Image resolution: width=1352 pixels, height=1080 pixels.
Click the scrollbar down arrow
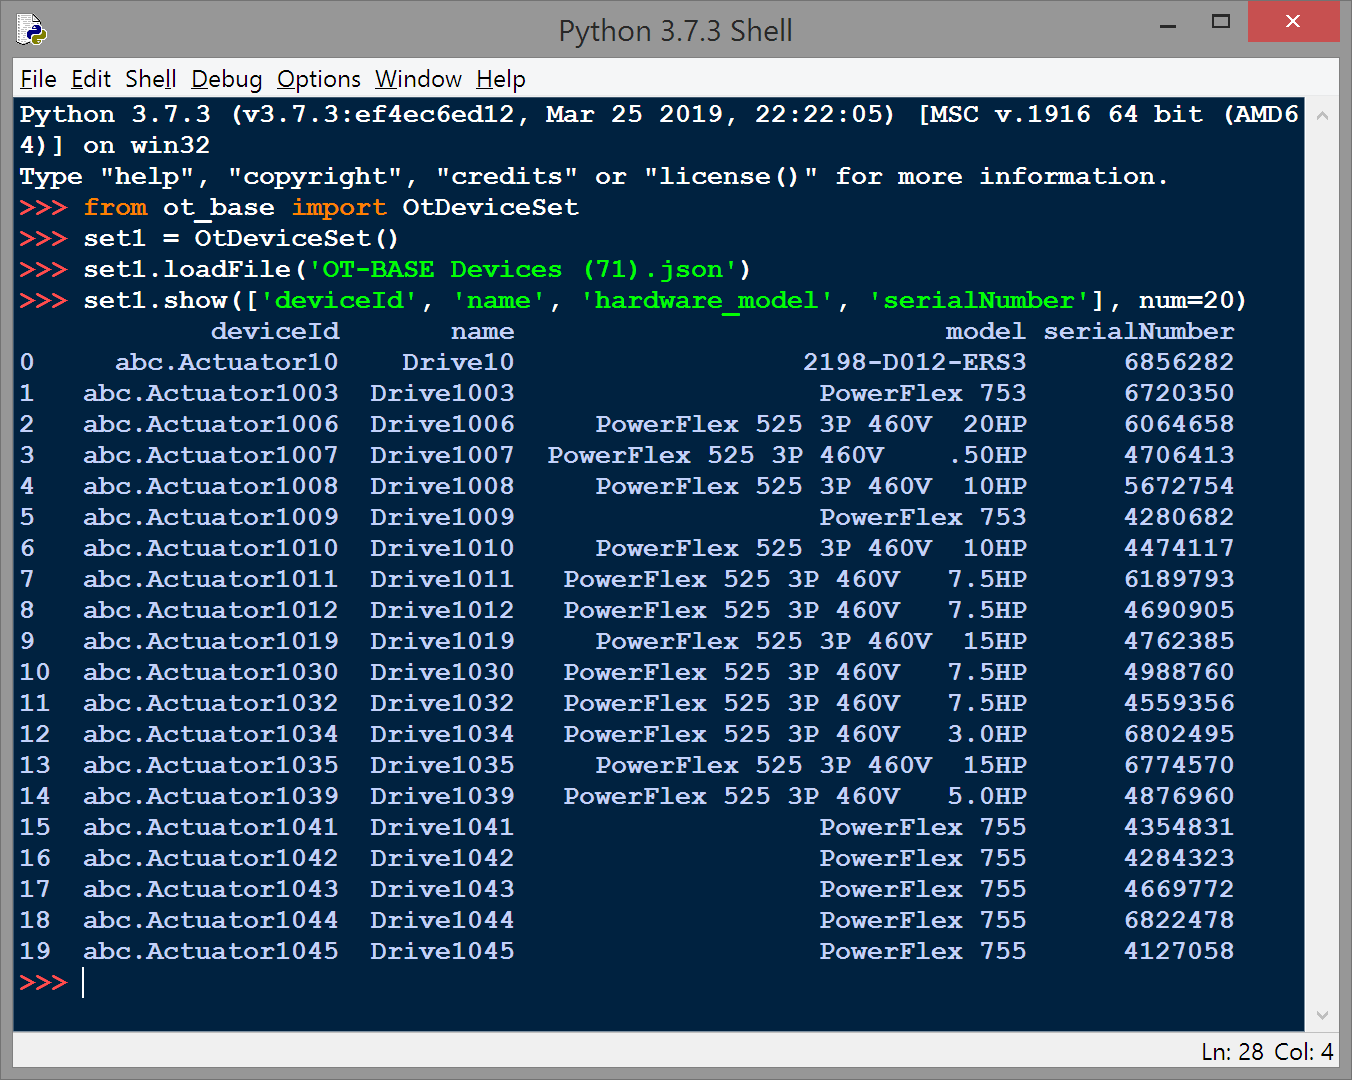pos(1322,1015)
